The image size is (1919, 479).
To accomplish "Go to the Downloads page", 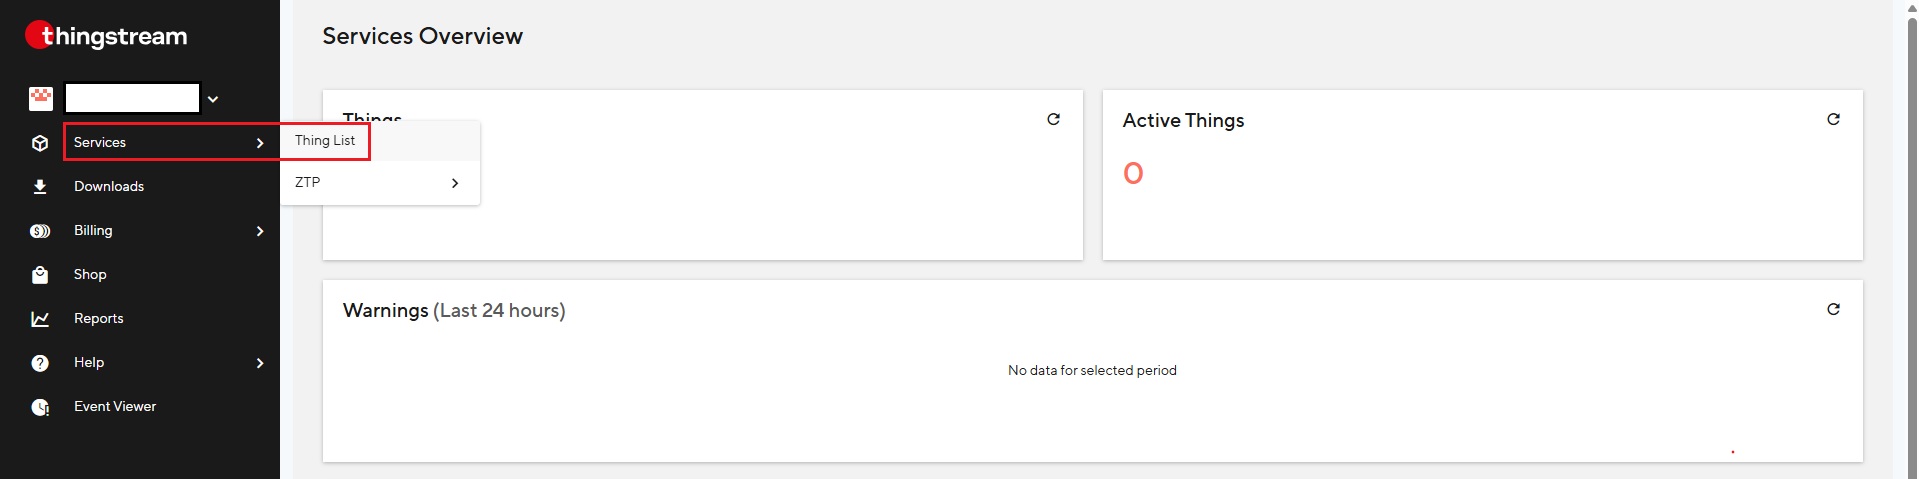I will pyautogui.click(x=109, y=186).
